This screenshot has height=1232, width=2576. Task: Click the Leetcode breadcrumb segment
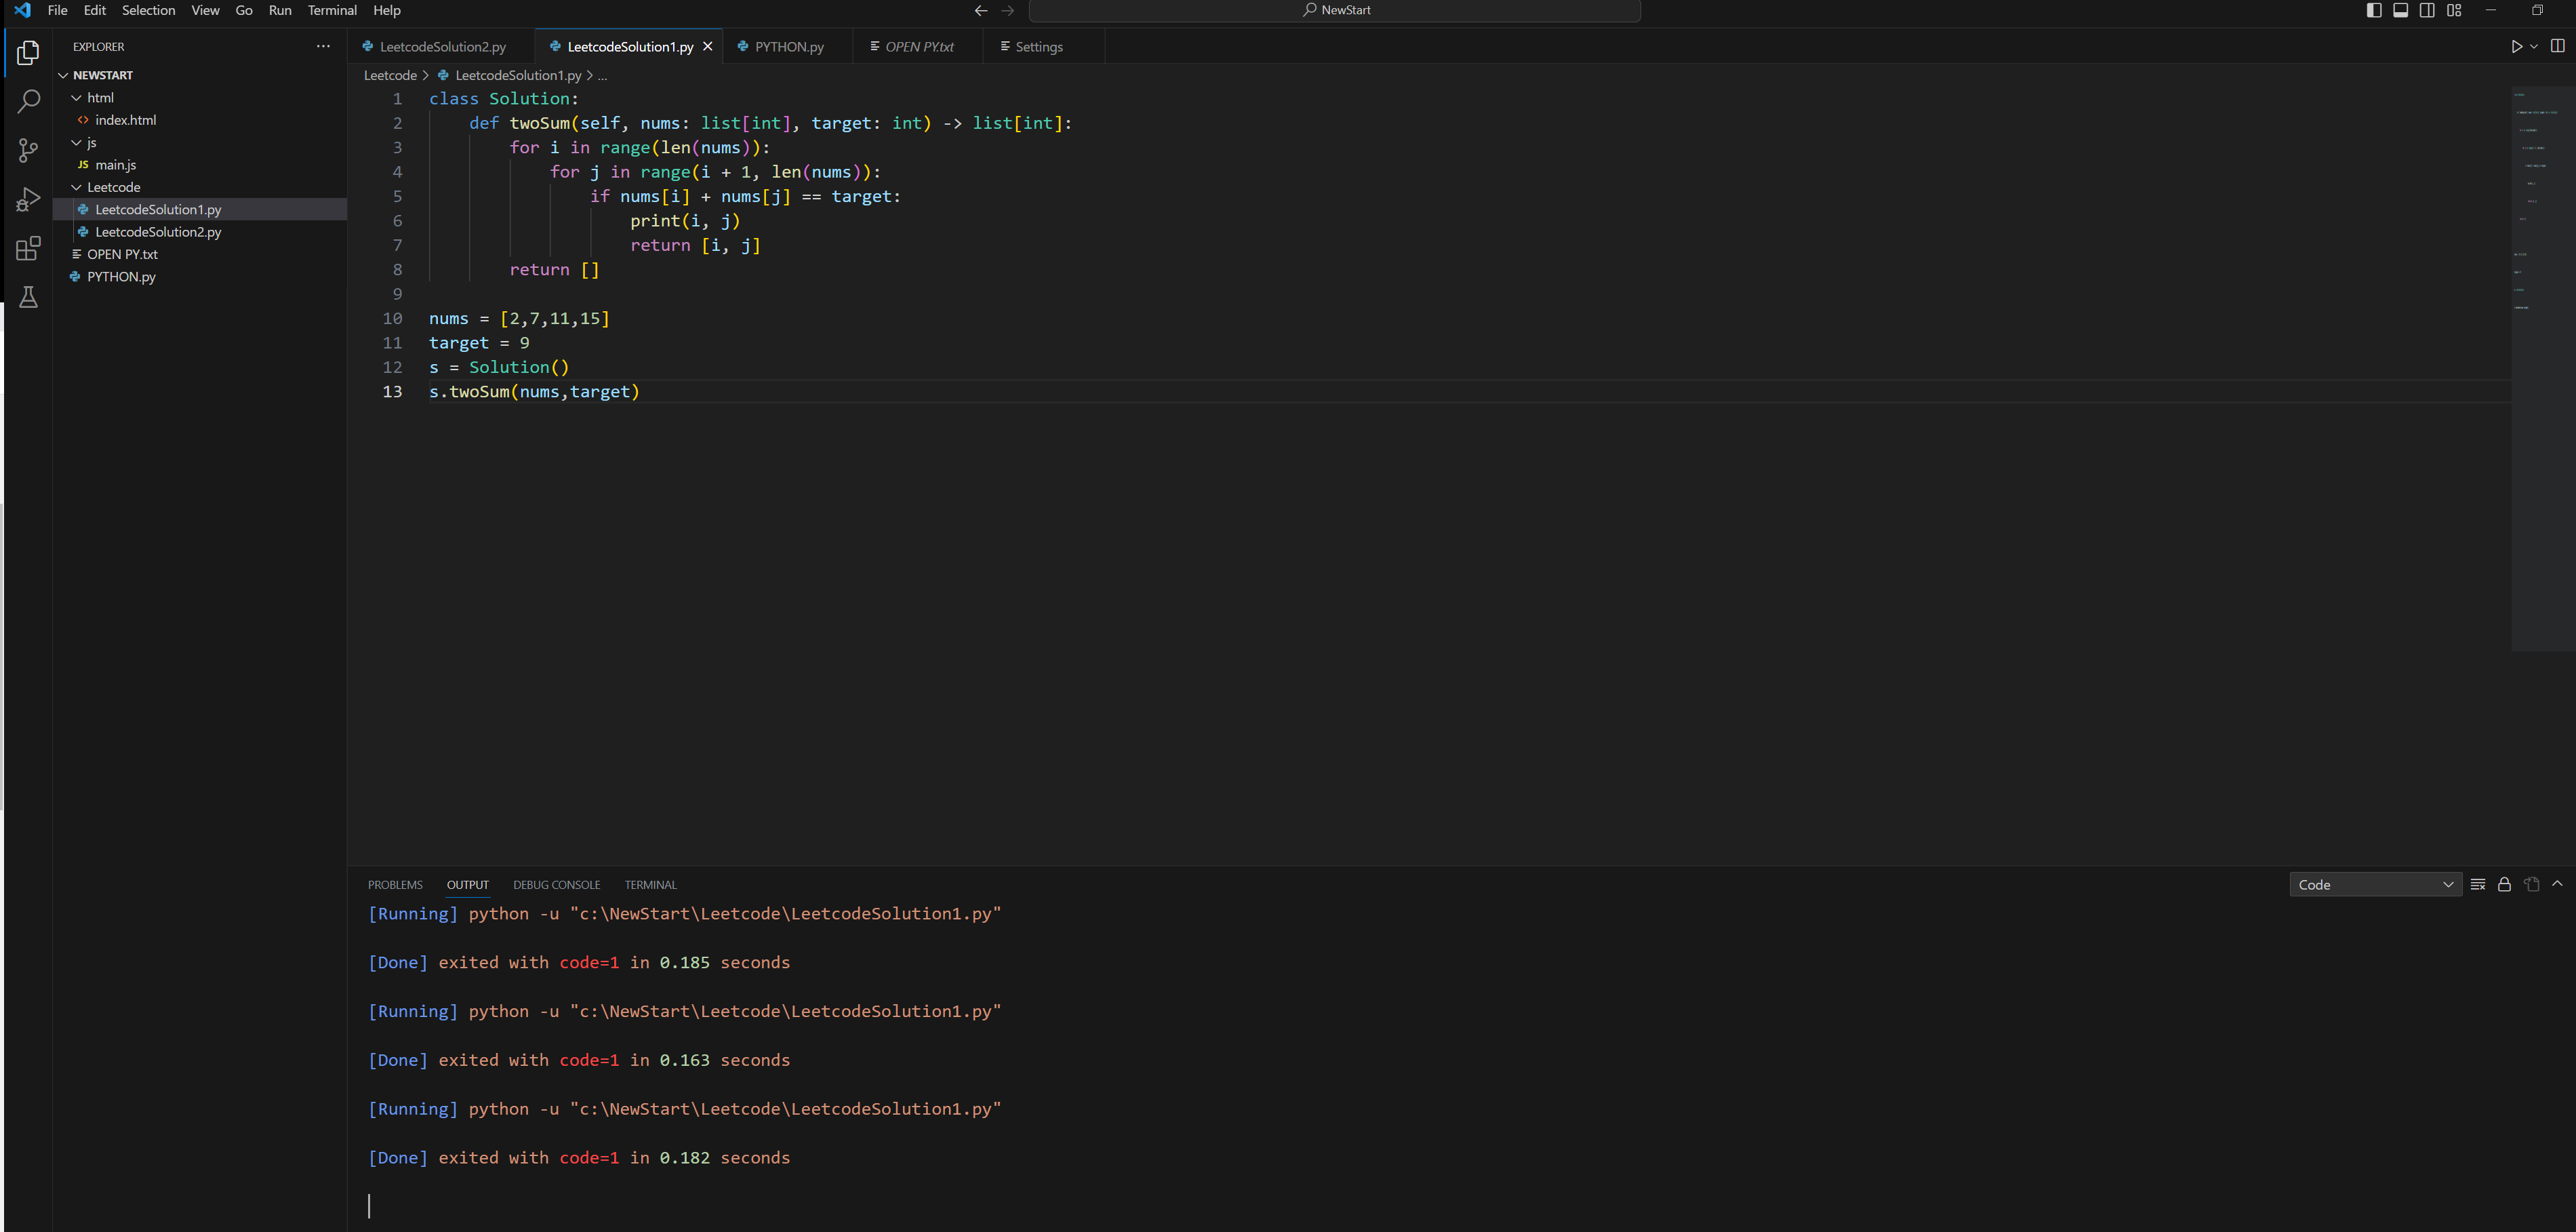[390, 75]
